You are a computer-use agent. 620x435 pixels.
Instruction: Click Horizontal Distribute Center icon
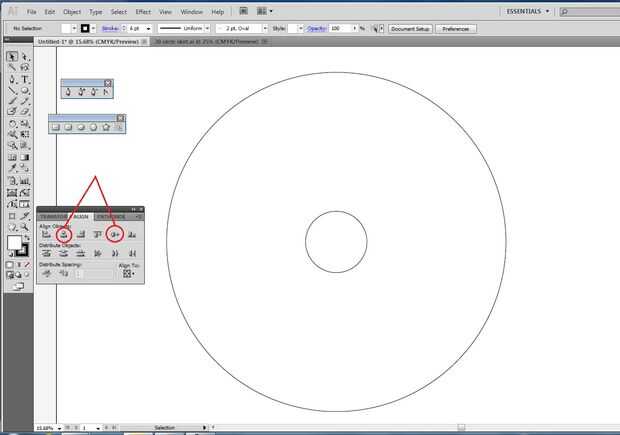(115, 253)
